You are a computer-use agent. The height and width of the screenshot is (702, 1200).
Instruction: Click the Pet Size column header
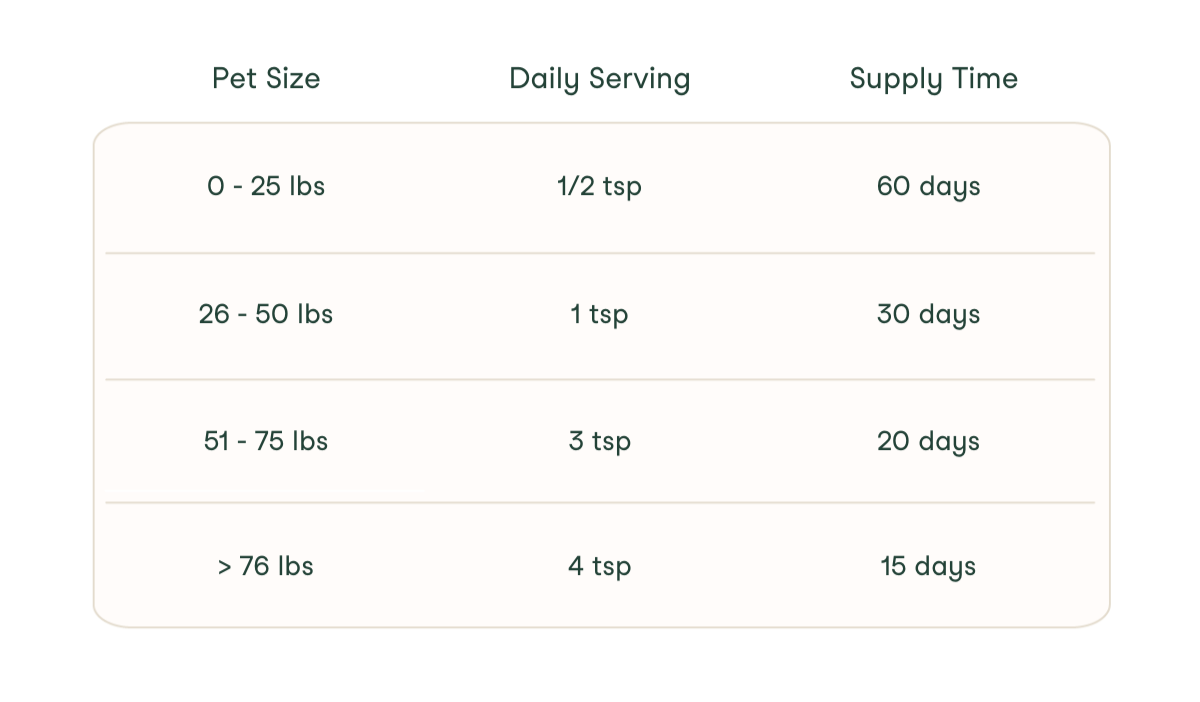tap(266, 79)
